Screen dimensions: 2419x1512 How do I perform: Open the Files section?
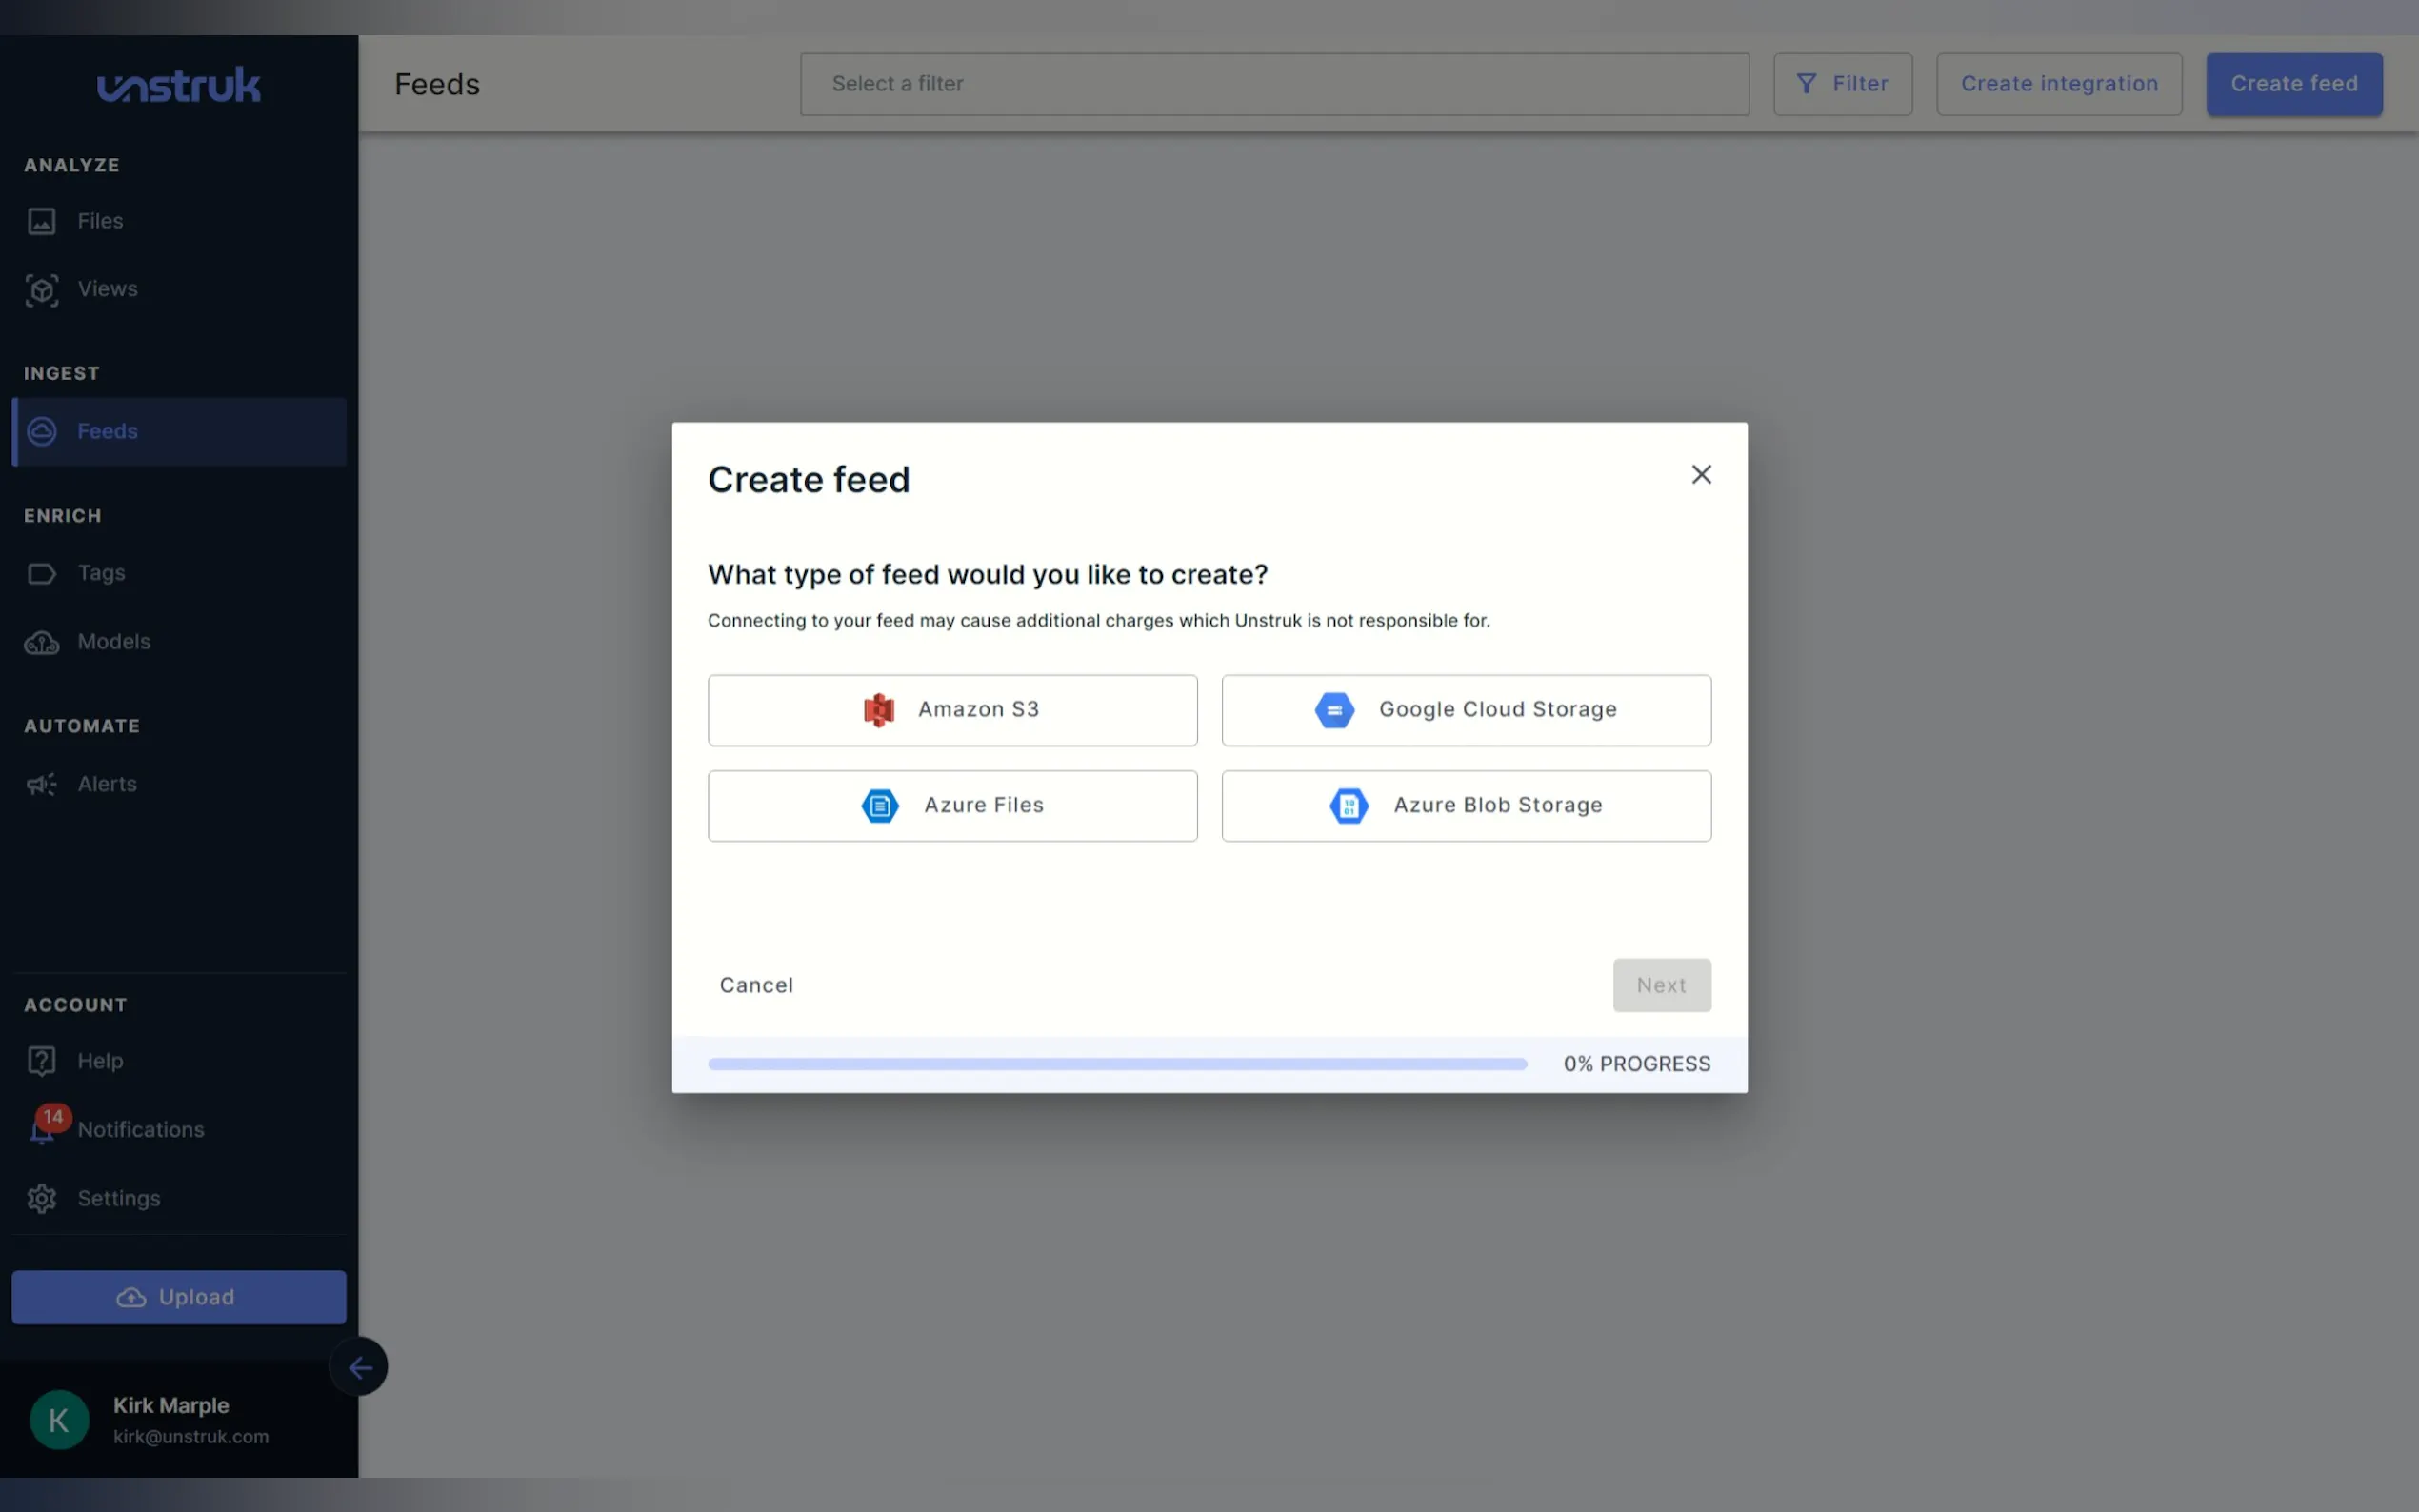(x=100, y=221)
